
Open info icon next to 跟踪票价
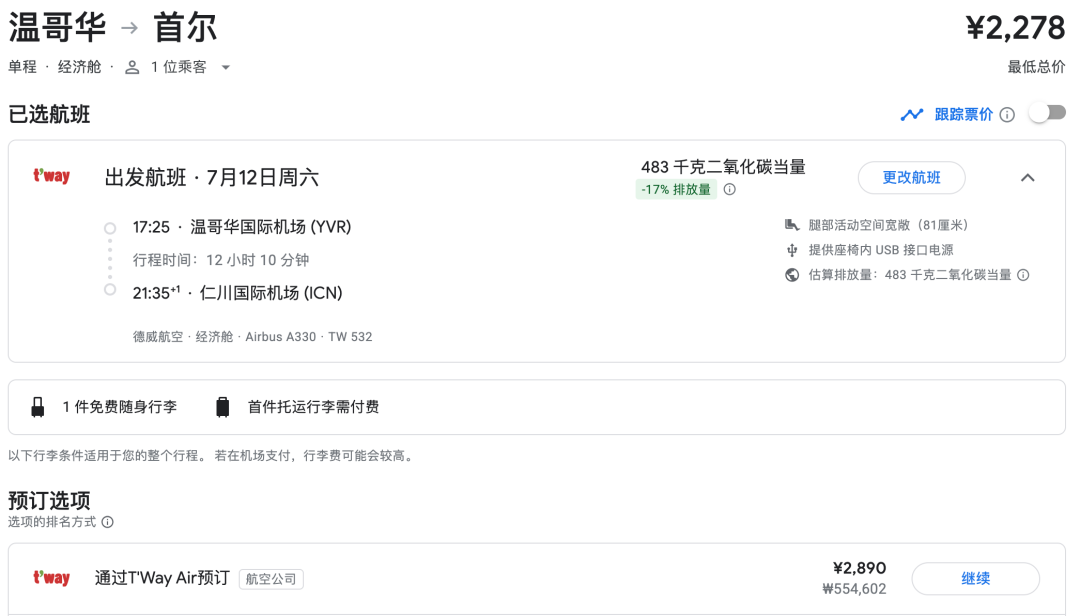tap(1007, 115)
